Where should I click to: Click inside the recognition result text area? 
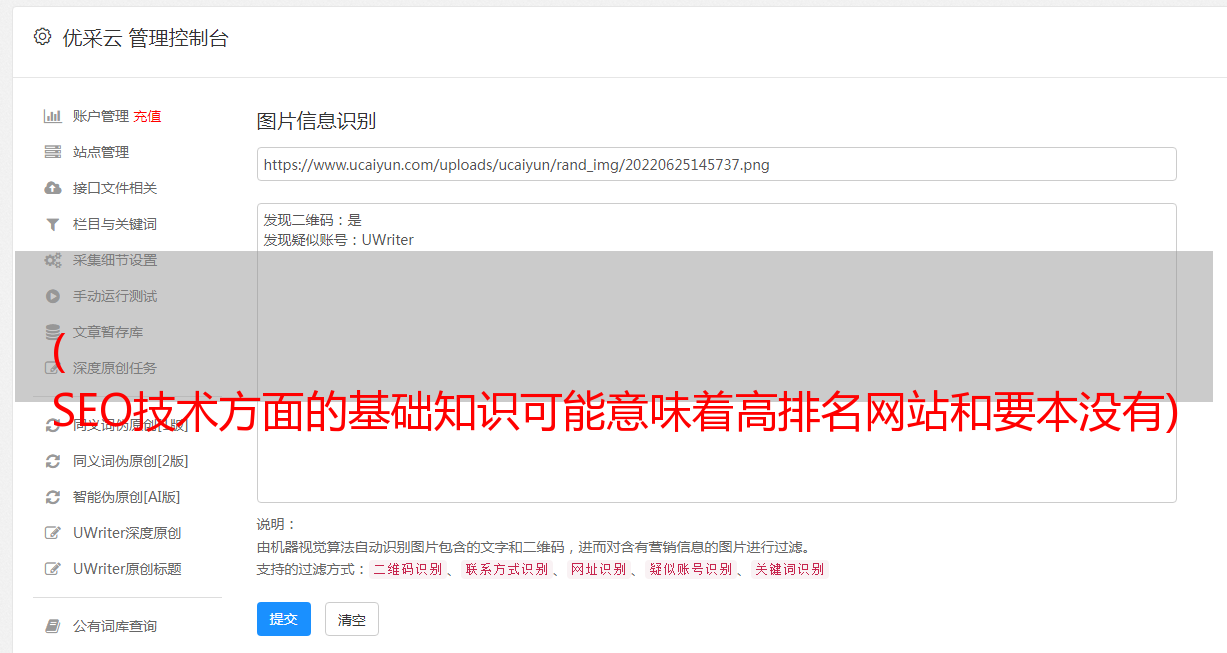(716, 353)
